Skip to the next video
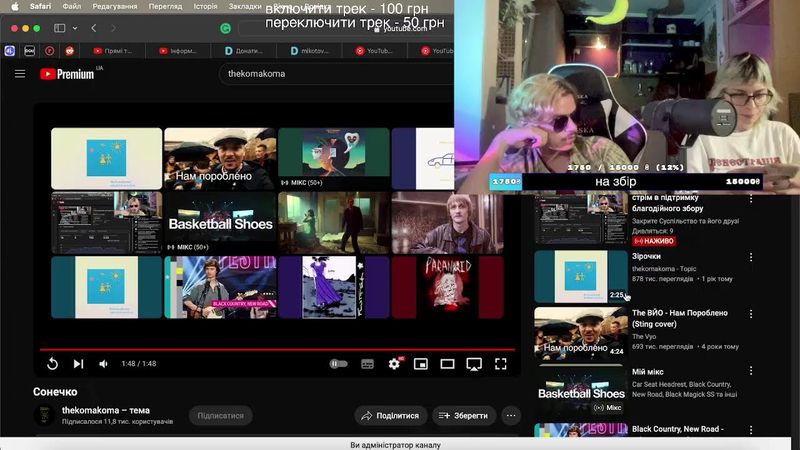The height and width of the screenshot is (450, 800). [78, 364]
